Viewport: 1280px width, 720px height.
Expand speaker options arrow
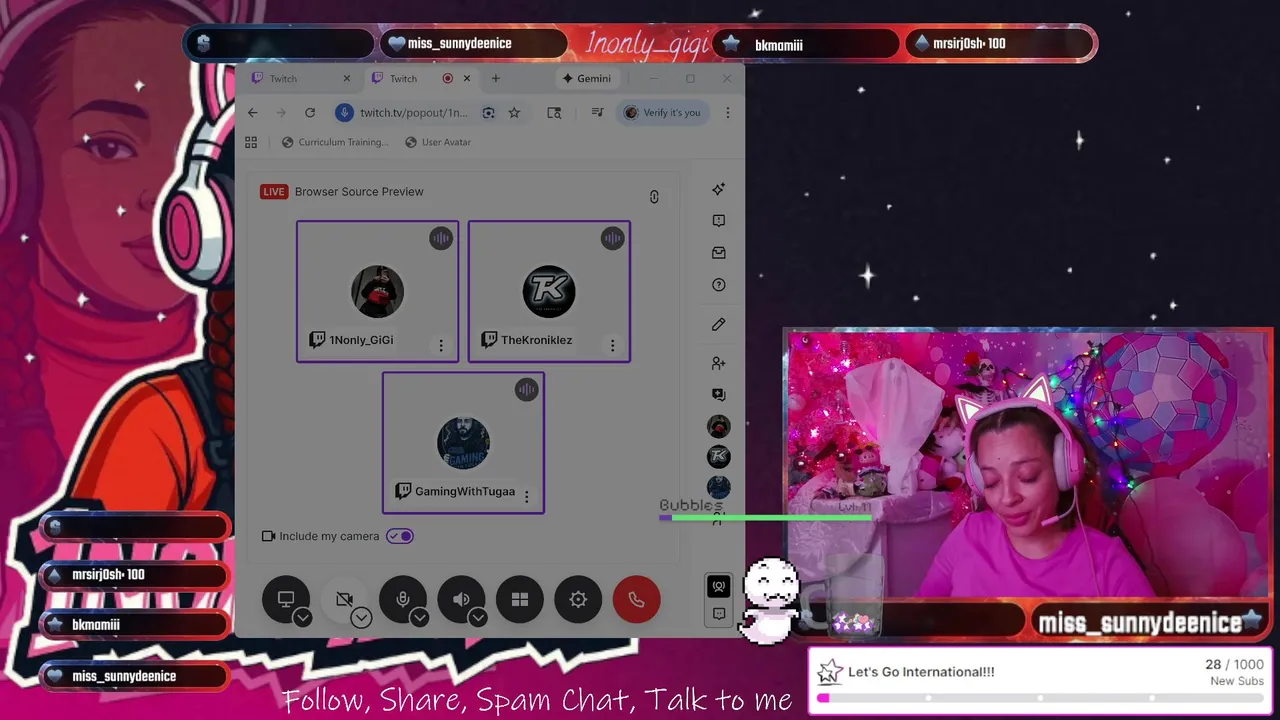tap(478, 618)
